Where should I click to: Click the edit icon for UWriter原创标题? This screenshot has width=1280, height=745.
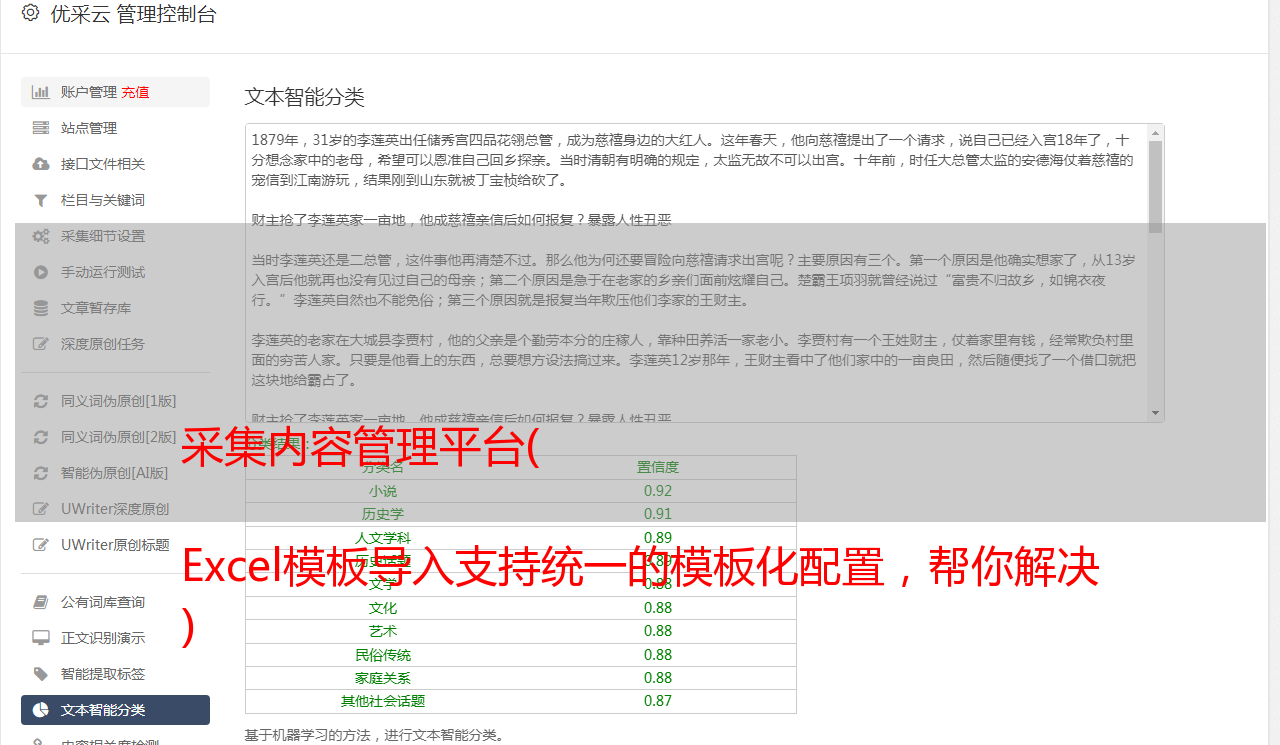click(41, 545)
